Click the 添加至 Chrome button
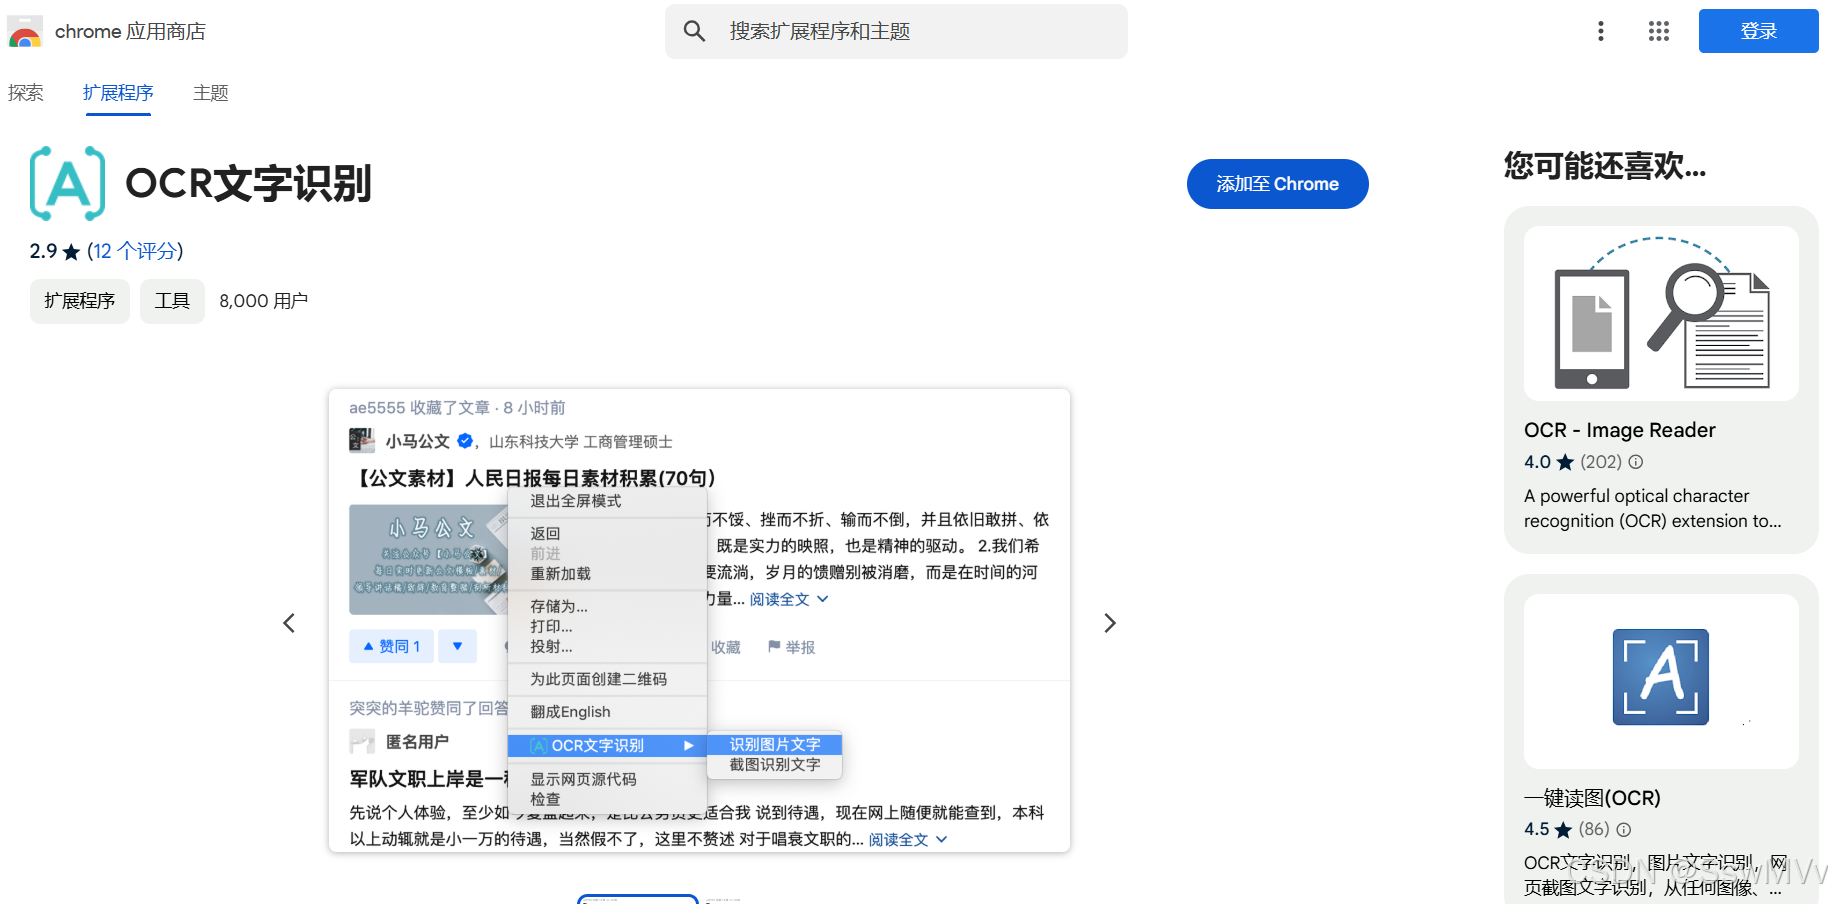This screenshot has width=1832, height=904. (1277, 184)
